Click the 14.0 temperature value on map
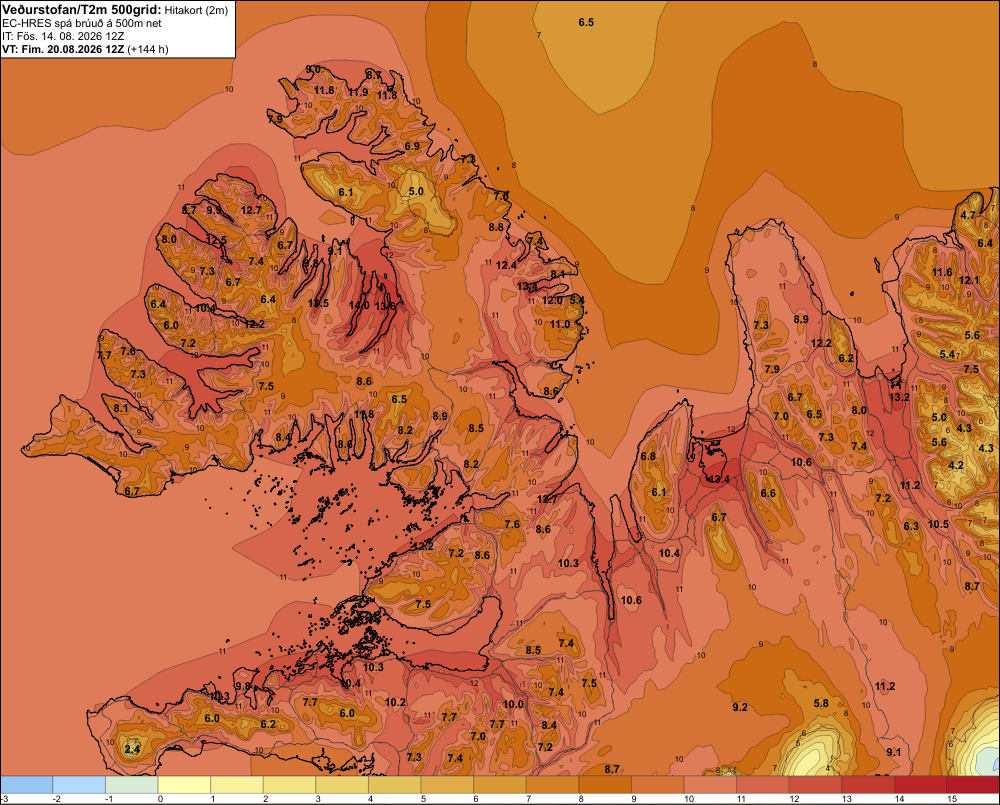 [x=359, y=306]
